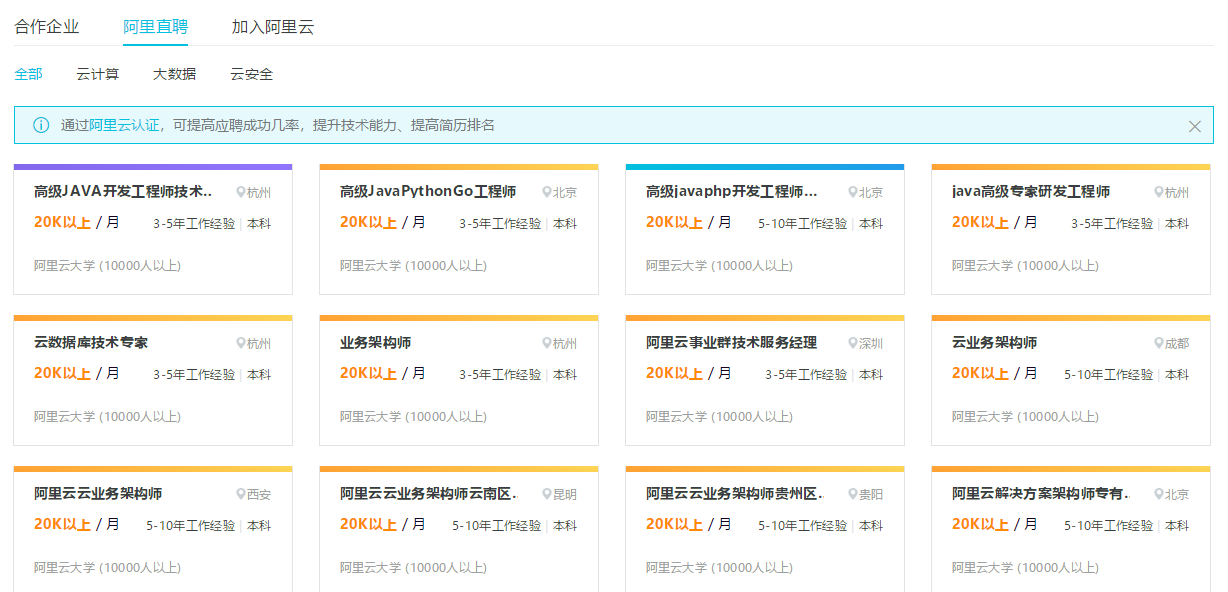
Task: Click location pin on 阿里云解决方案架构师专有 card
Action: click(1159, 494)
